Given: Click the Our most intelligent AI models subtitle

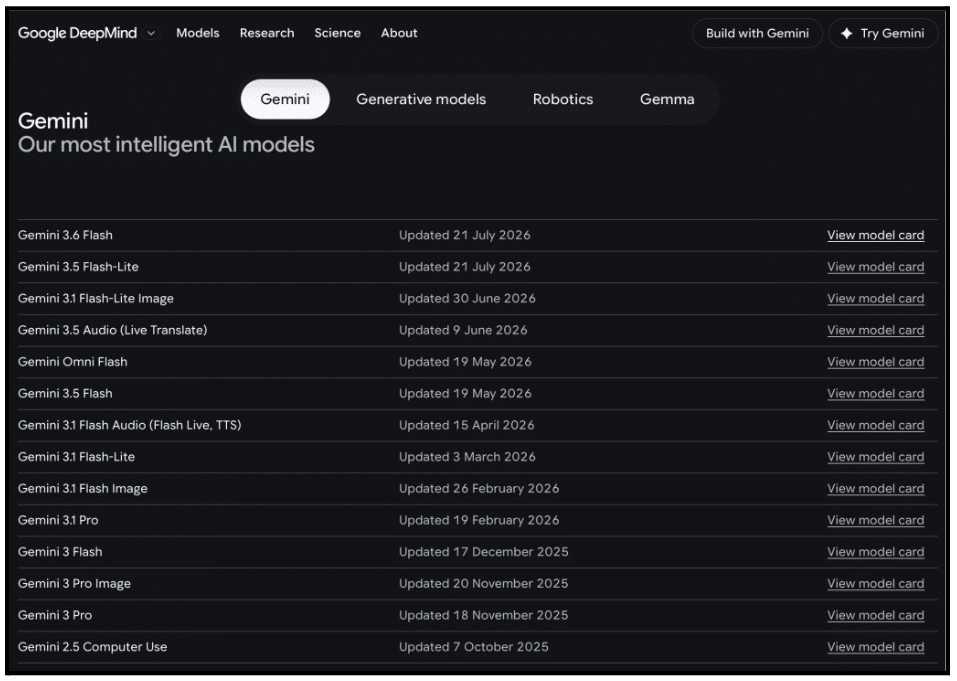Looking at the screenshot, I should 166,145.
